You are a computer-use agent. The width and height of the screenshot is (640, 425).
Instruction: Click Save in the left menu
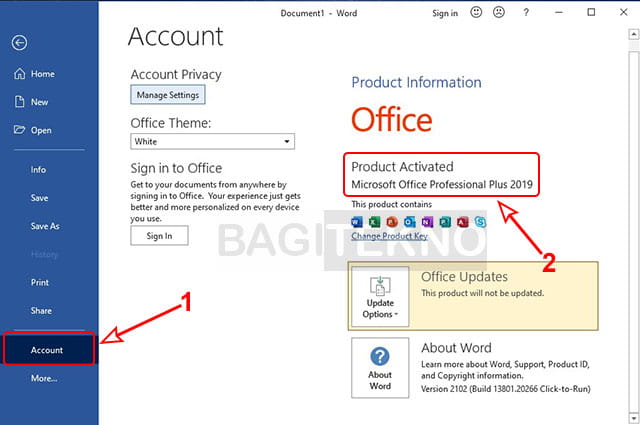click(x=39, y=198)
